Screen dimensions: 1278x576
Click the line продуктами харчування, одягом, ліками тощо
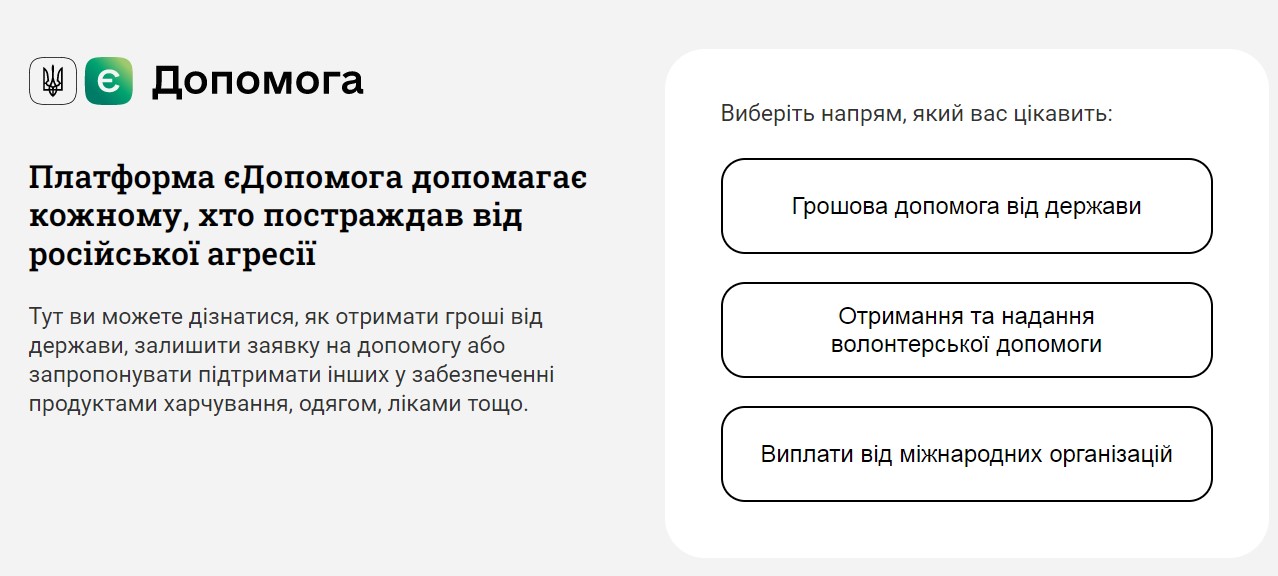click(x=278, y=405)
